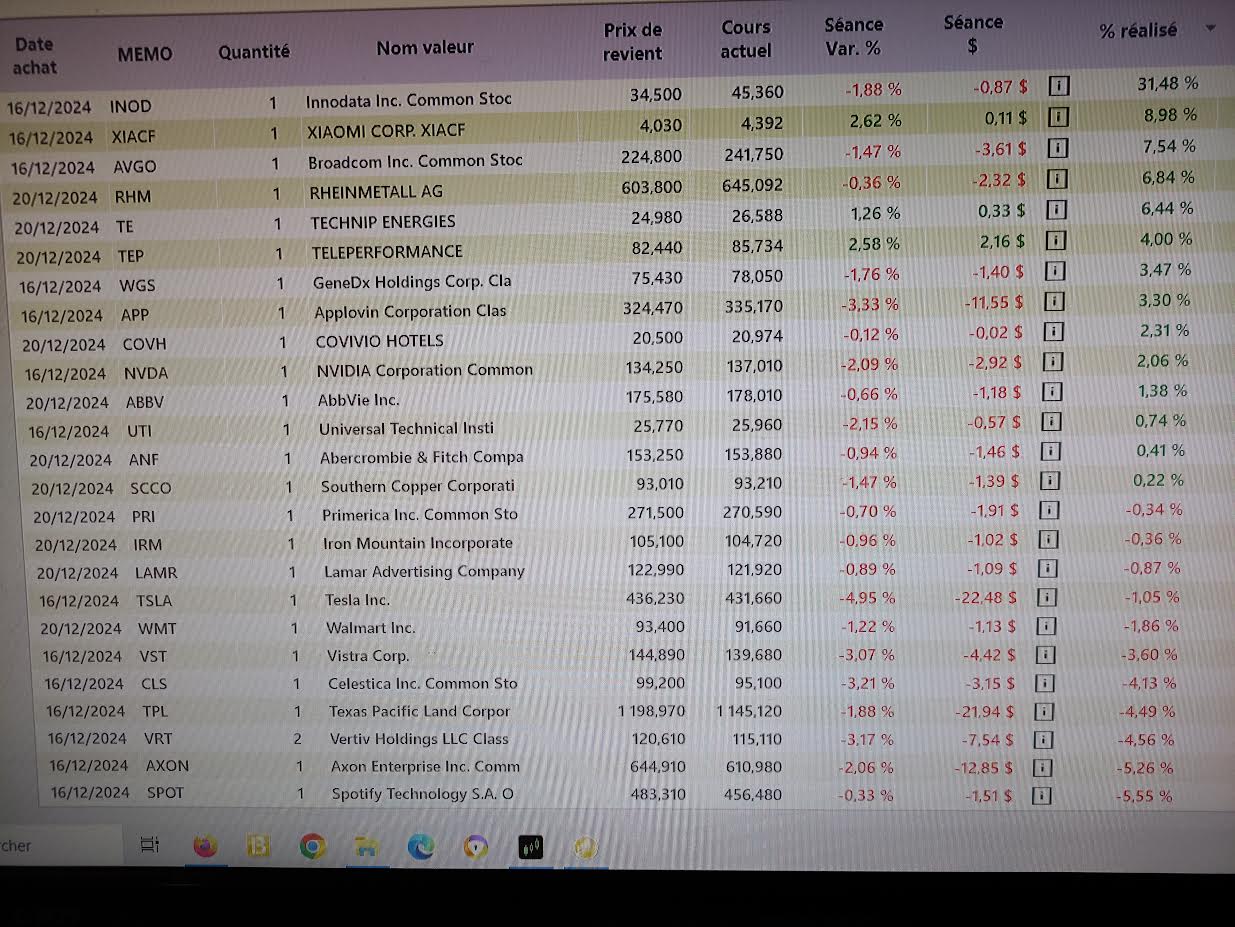The image size is (1235, 927).
Task: Click the "-22,48 $" session value
Action: click(986, 597)
